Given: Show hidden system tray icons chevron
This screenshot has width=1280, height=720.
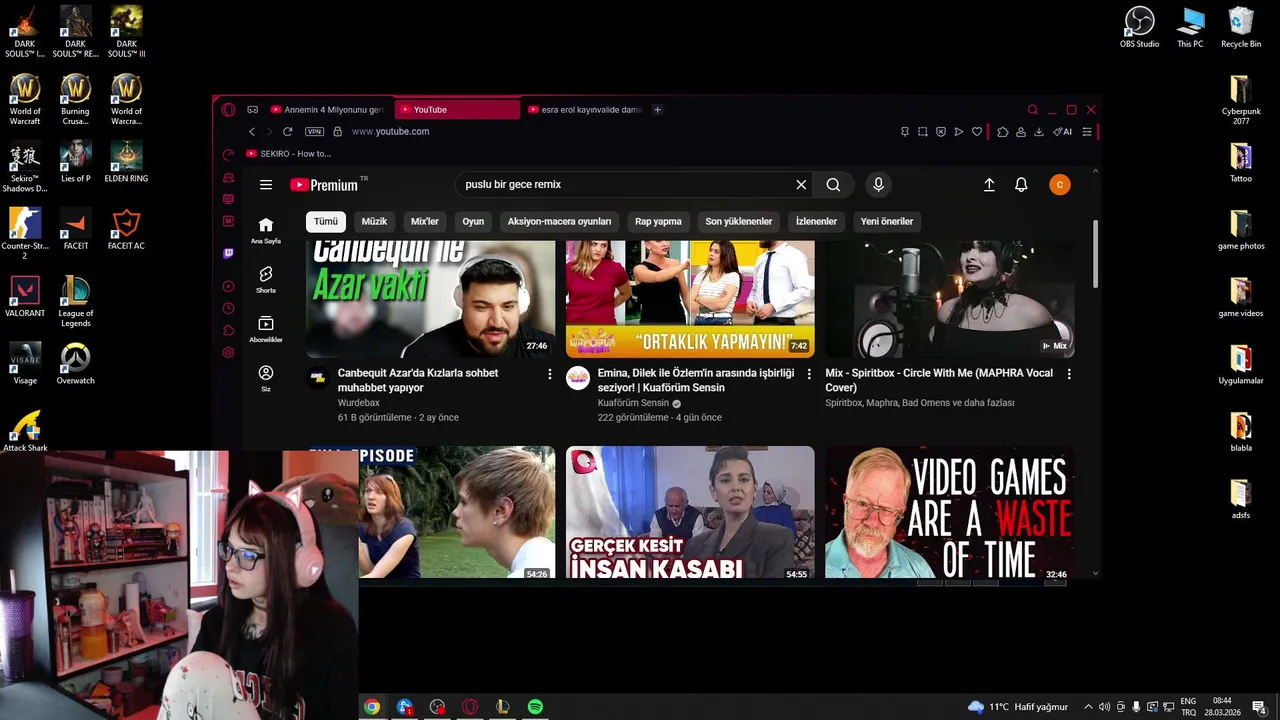Looking at the screenshot, I should [x=1089, y=707].
